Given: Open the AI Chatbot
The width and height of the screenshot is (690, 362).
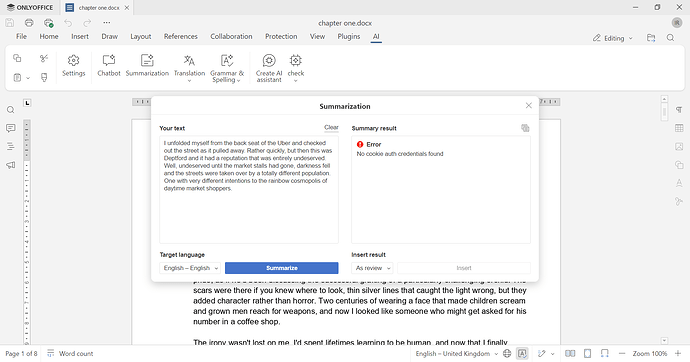Looking at the screenshot, I should 109,66.
